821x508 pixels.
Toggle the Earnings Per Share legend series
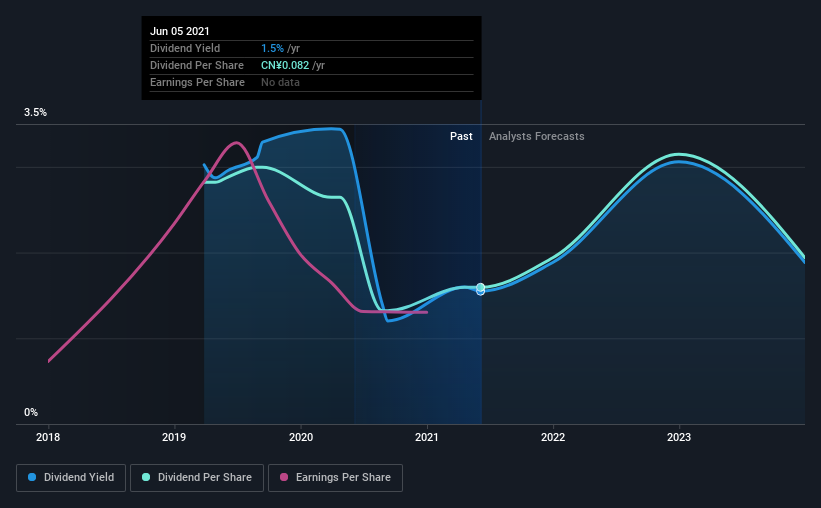(x=335, y=478)
